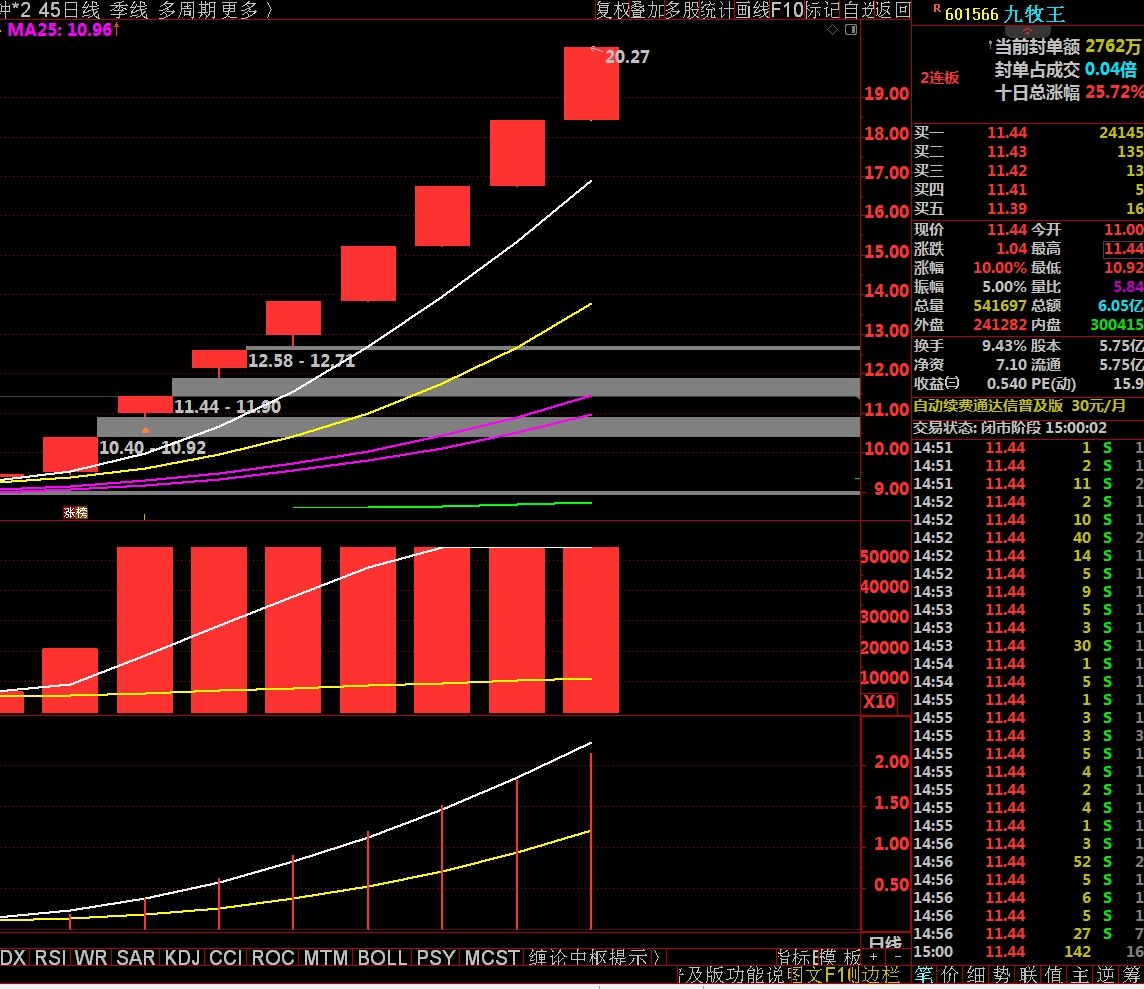The height and width of the screenshot is (989, 1144).
Task: Click the 模板 template button
Action: 840,957
